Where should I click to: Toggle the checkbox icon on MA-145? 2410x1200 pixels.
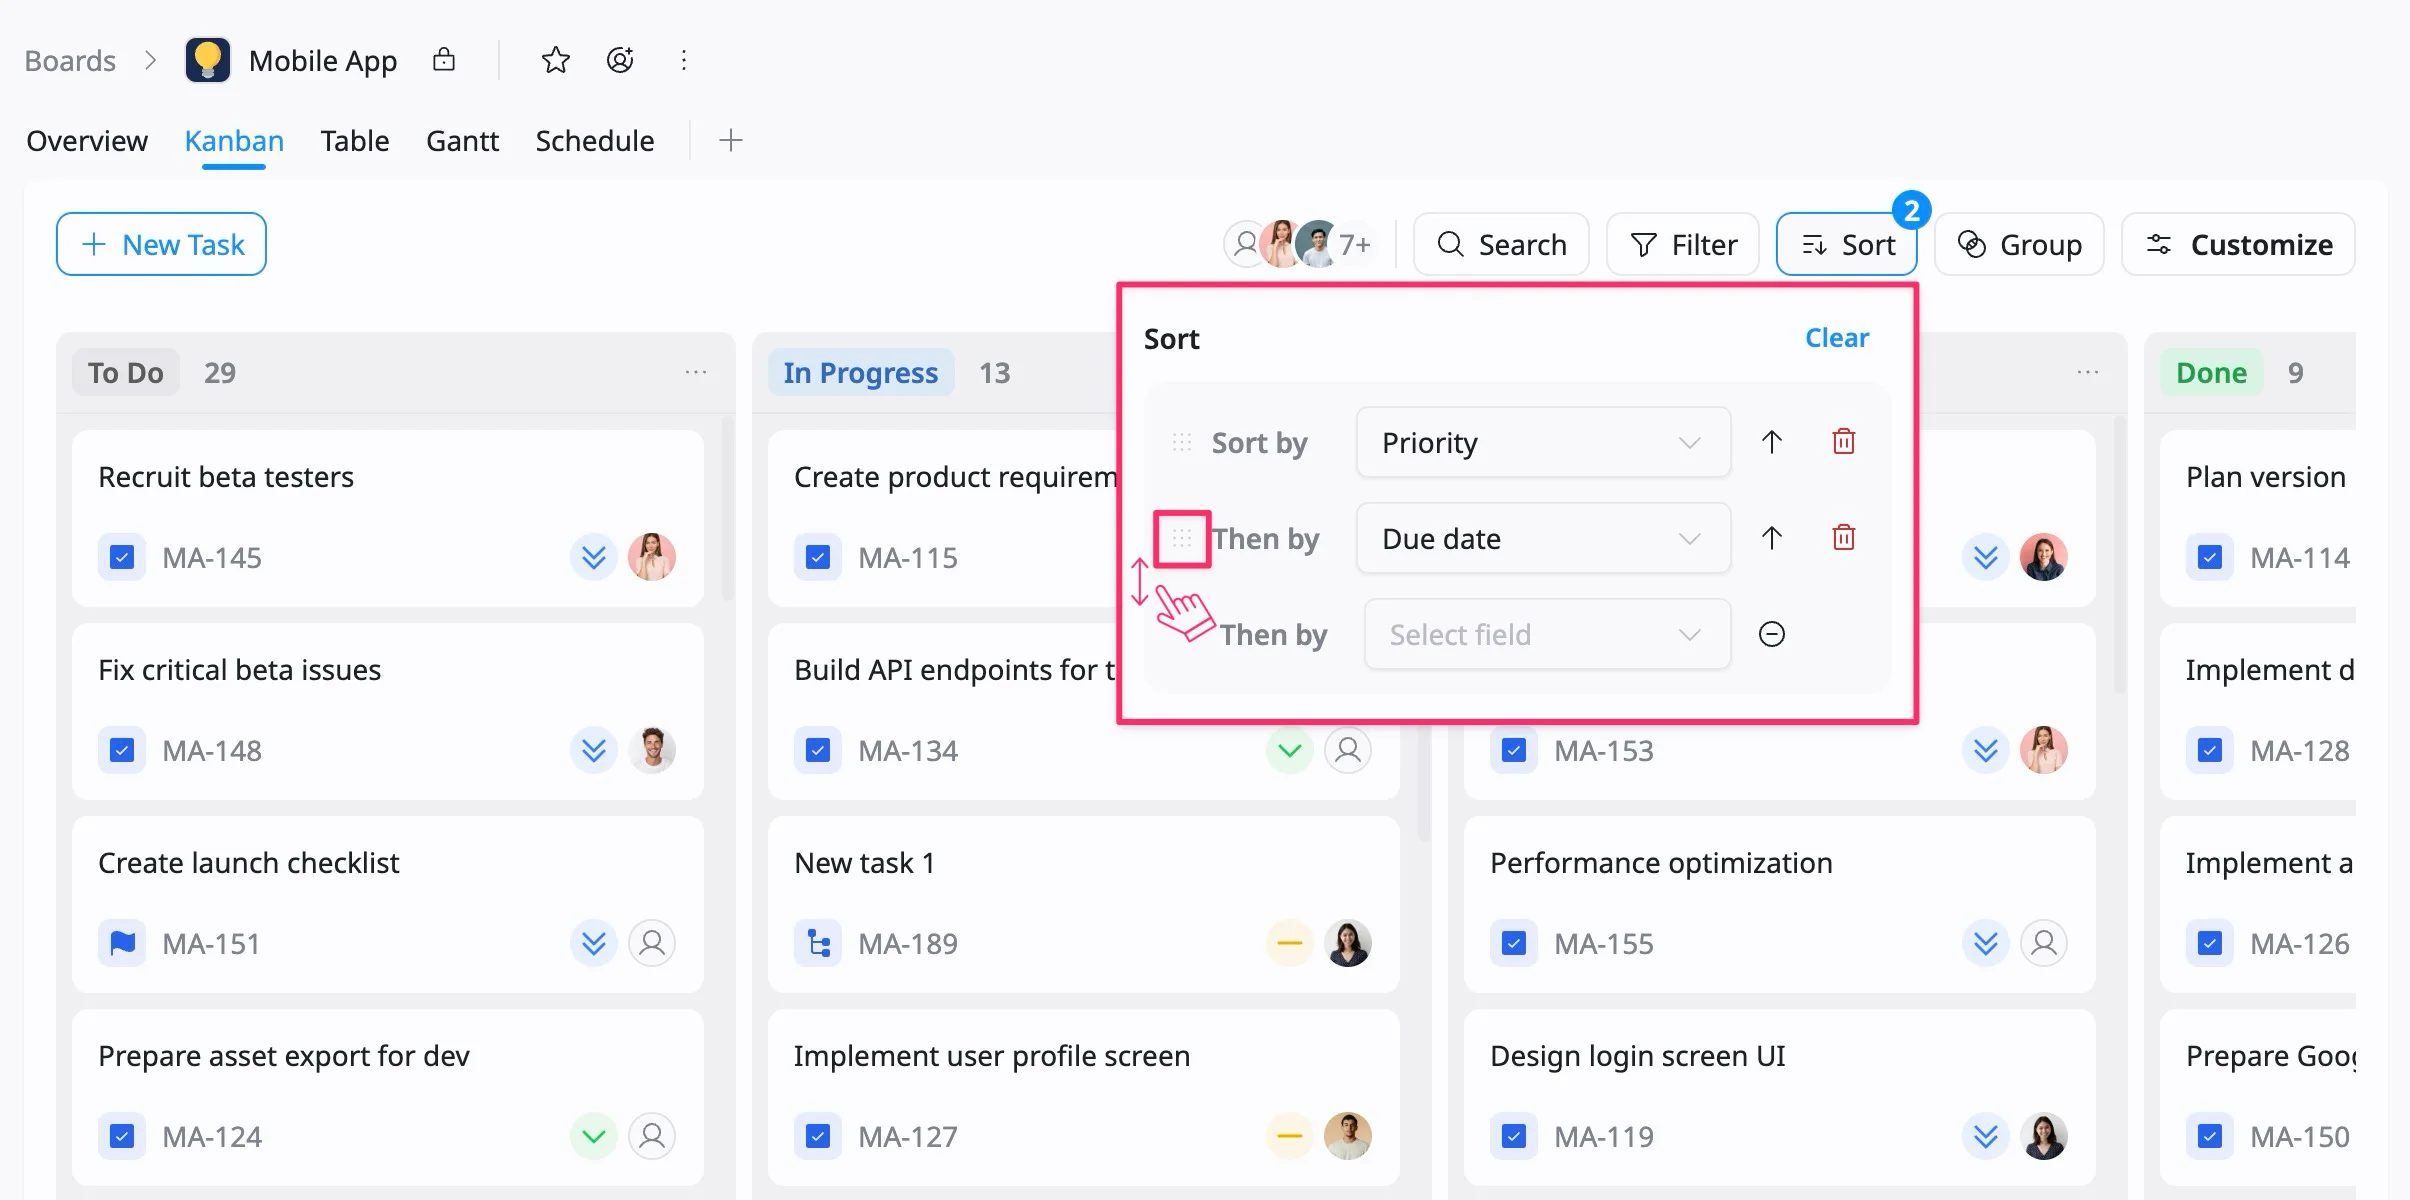122,556
